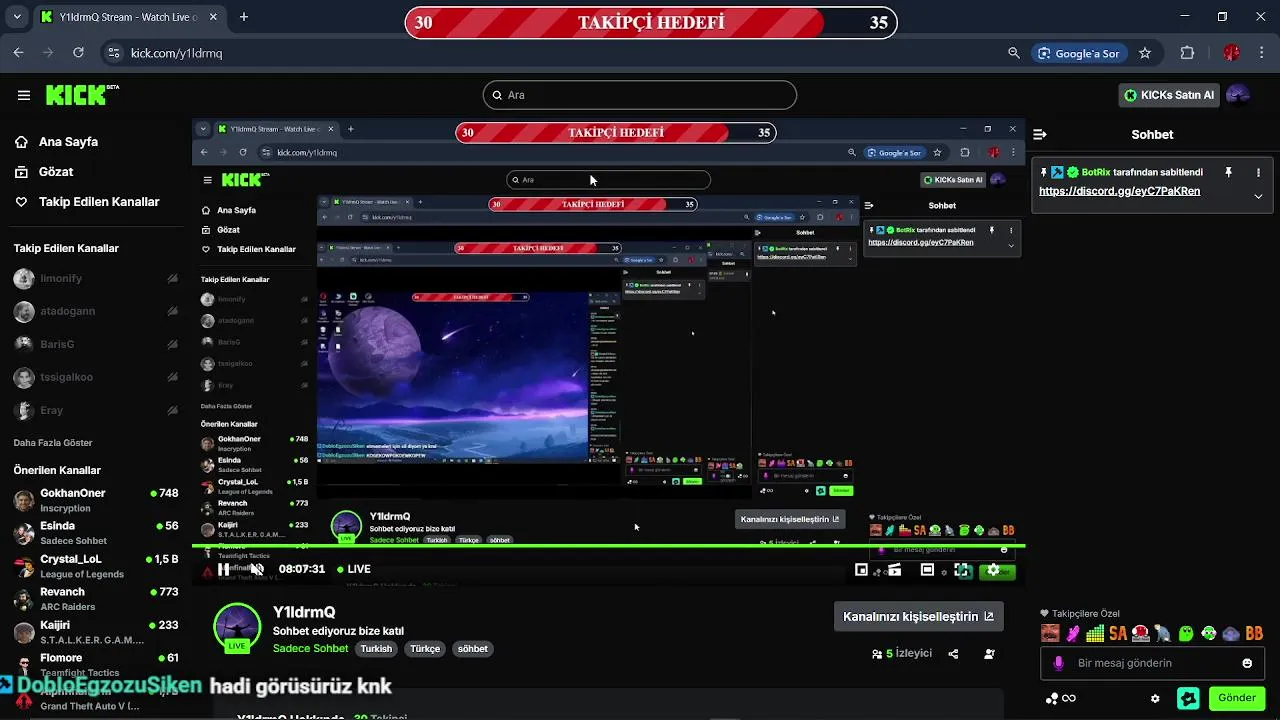
Task: Click the Turkish tag under the channel name
Action: coord(376,649)
